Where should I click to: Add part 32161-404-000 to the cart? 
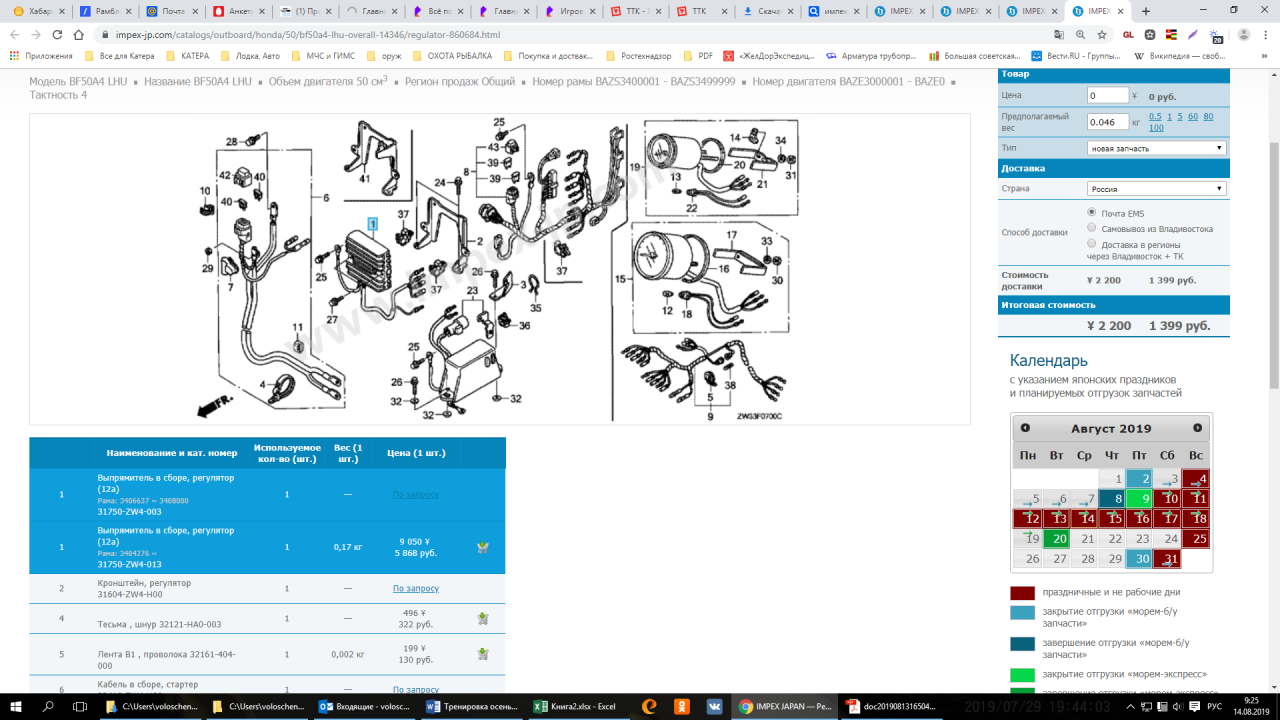point(483,654)
